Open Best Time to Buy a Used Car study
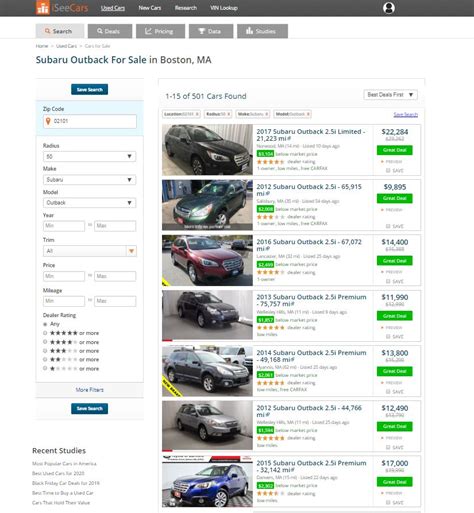Screen dimensions: 474x513 [x=63, y=493]
